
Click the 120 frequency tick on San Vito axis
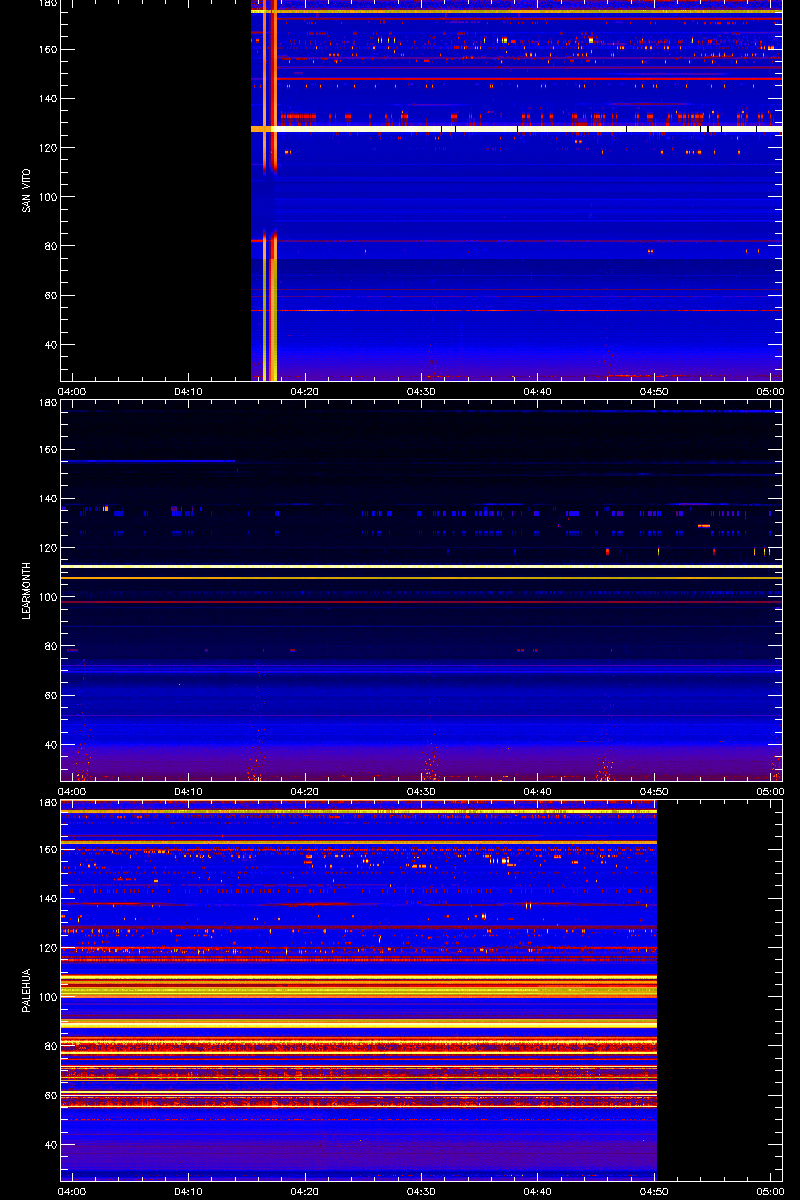click(47, 148)
